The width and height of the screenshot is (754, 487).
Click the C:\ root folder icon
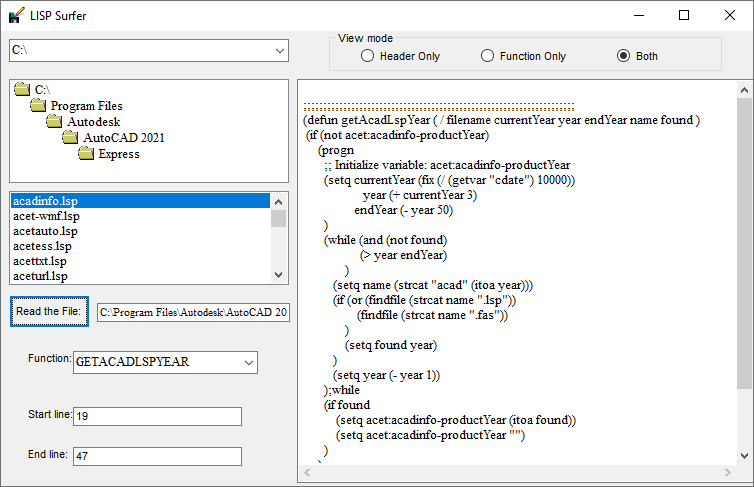pyautogui.click(x=22, y=89)
